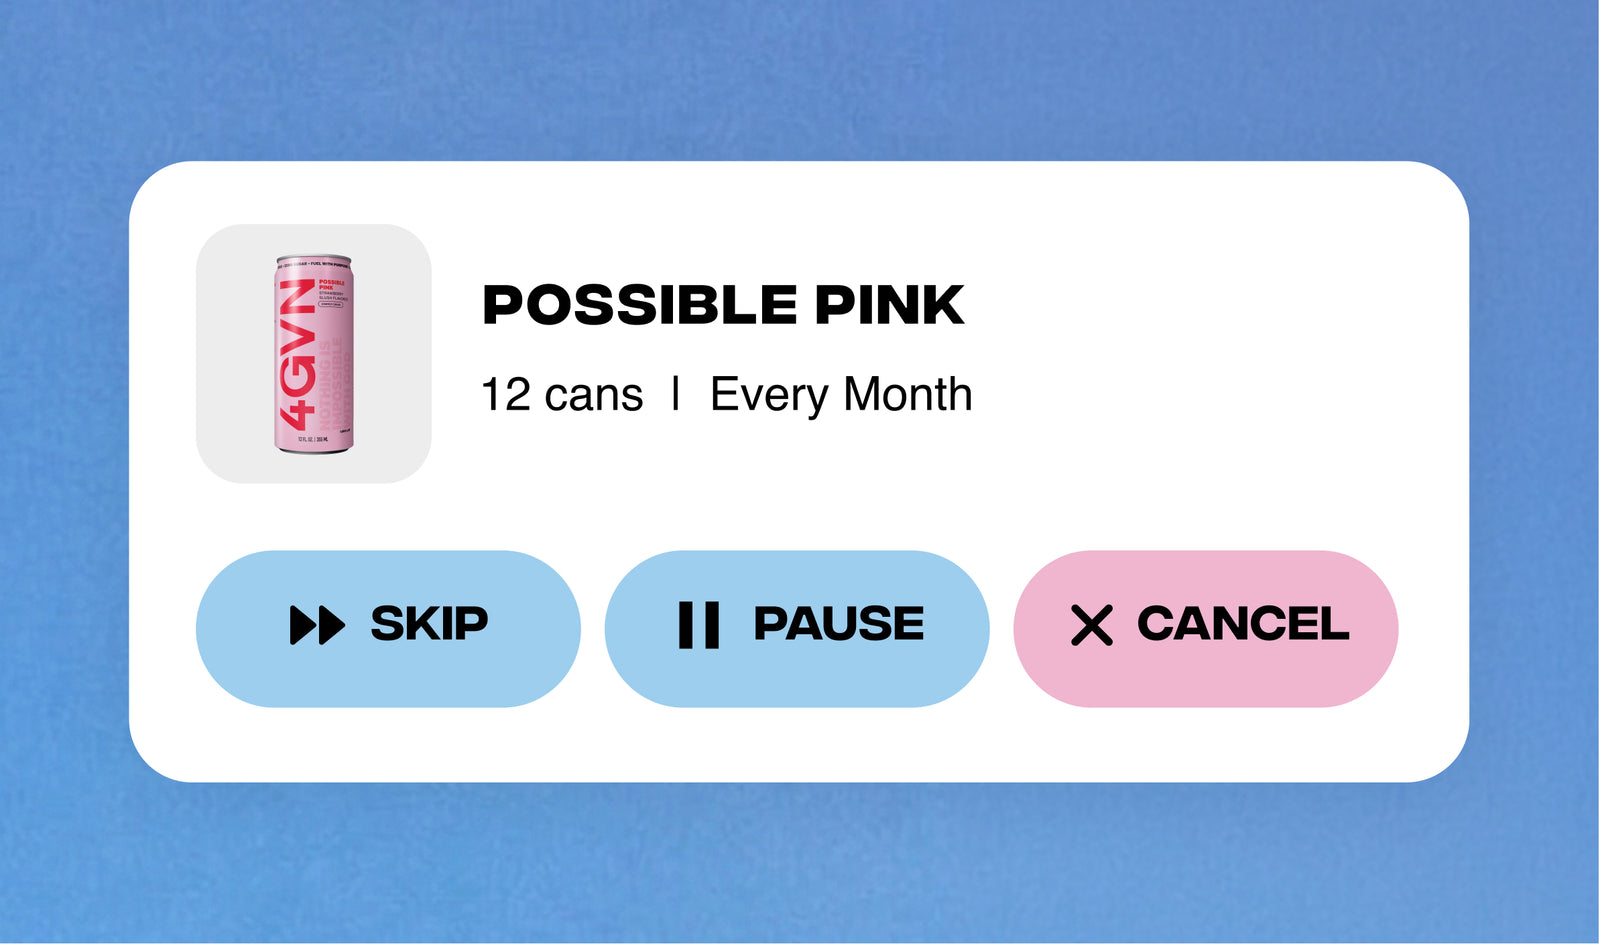Click the pause bars icon

[698, 625]
